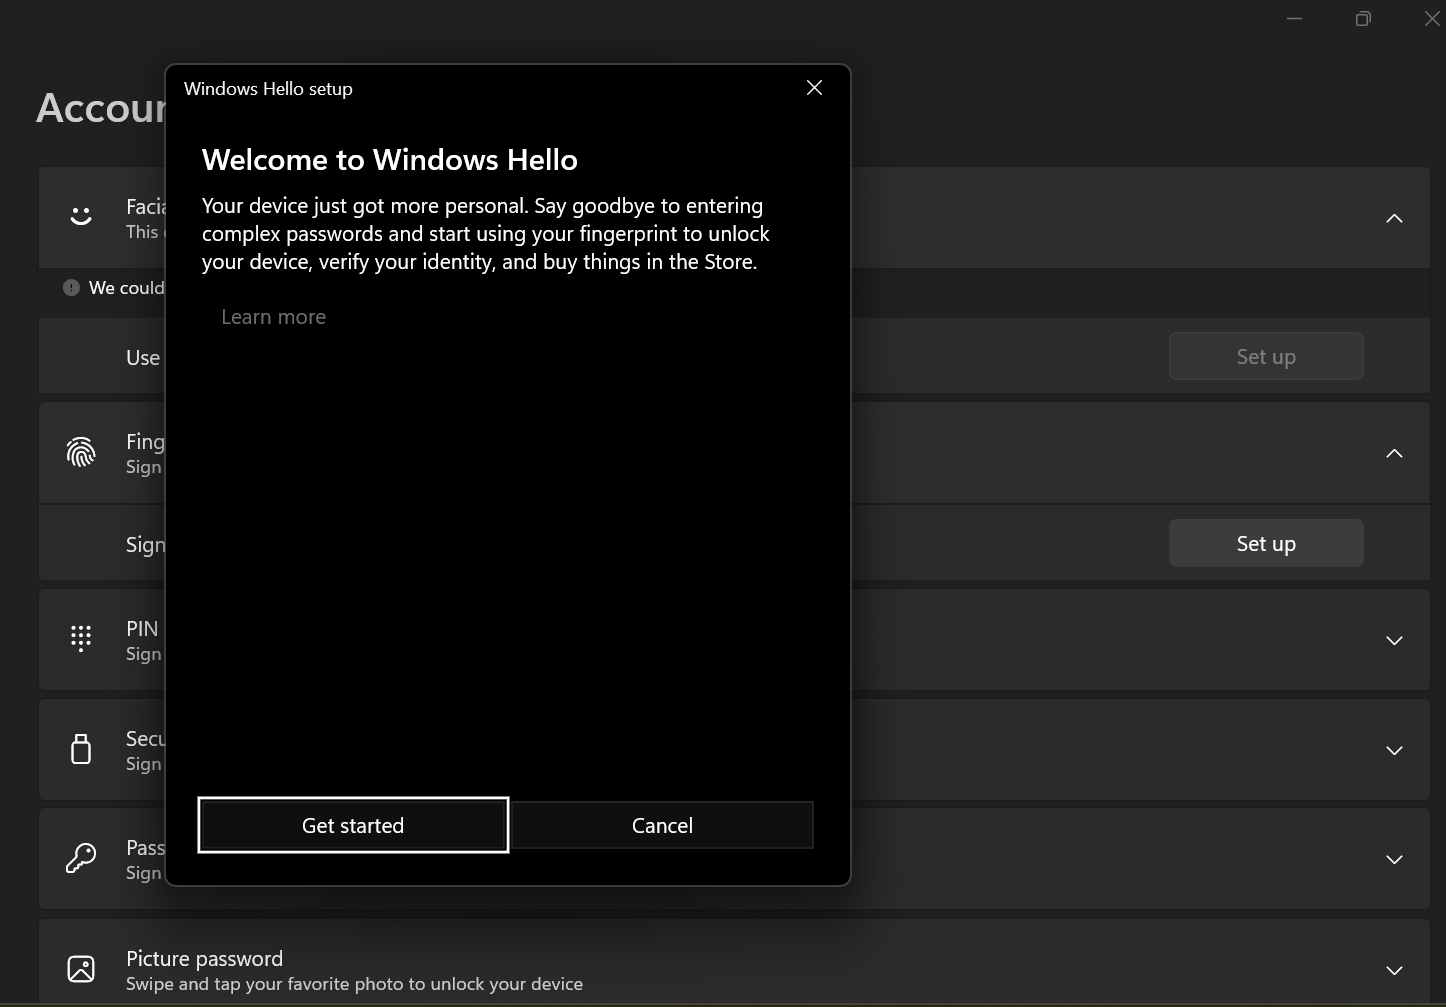Select the Picture password row title
This screenshot has height=1007, width=1446.
pyautogui.click(x=204, y=958)
